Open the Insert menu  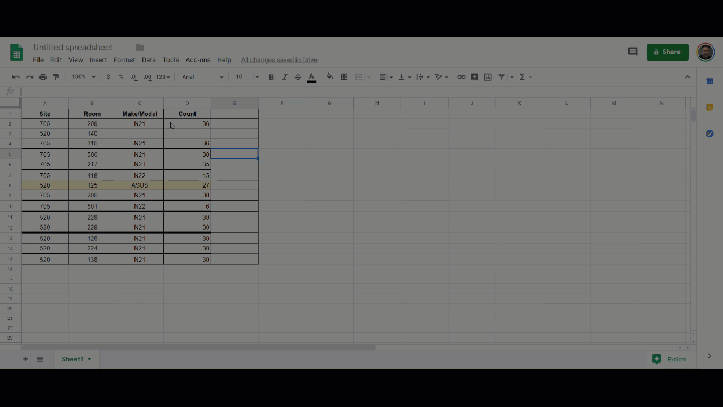tap(98, 60)
